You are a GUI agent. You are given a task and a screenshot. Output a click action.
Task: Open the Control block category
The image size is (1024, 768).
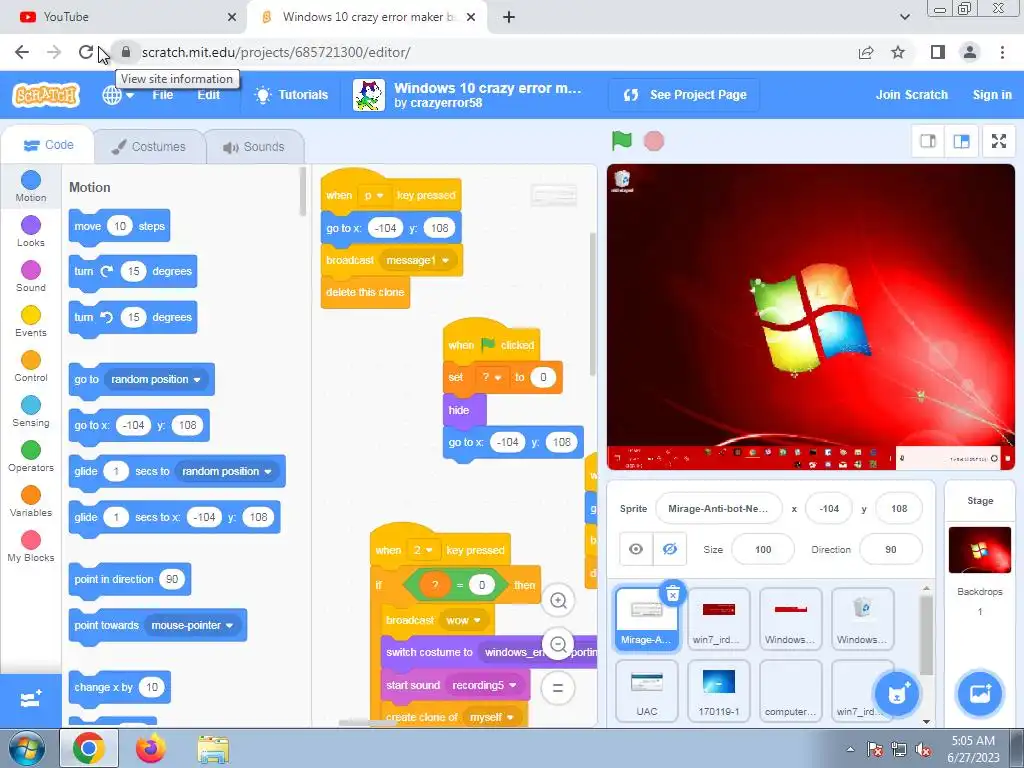(x=31, y=366)
